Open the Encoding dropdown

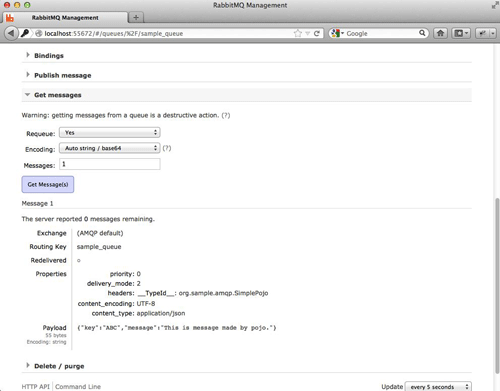[x=110, y=148]
